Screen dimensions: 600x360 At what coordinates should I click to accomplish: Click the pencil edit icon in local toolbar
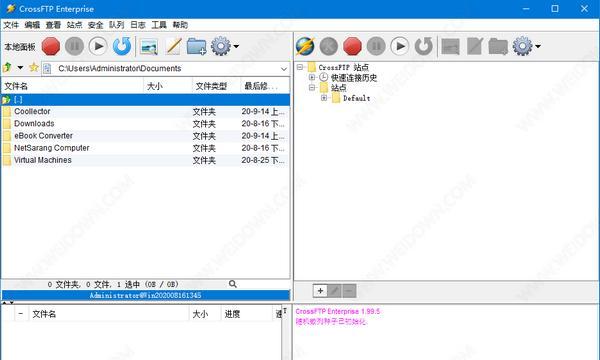(x=174, y=46)
